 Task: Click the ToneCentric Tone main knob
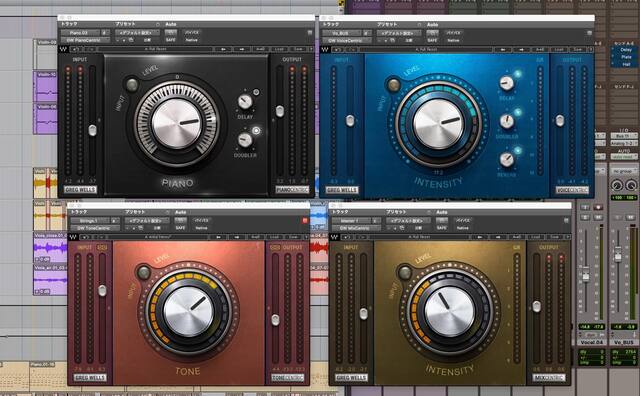189,311
